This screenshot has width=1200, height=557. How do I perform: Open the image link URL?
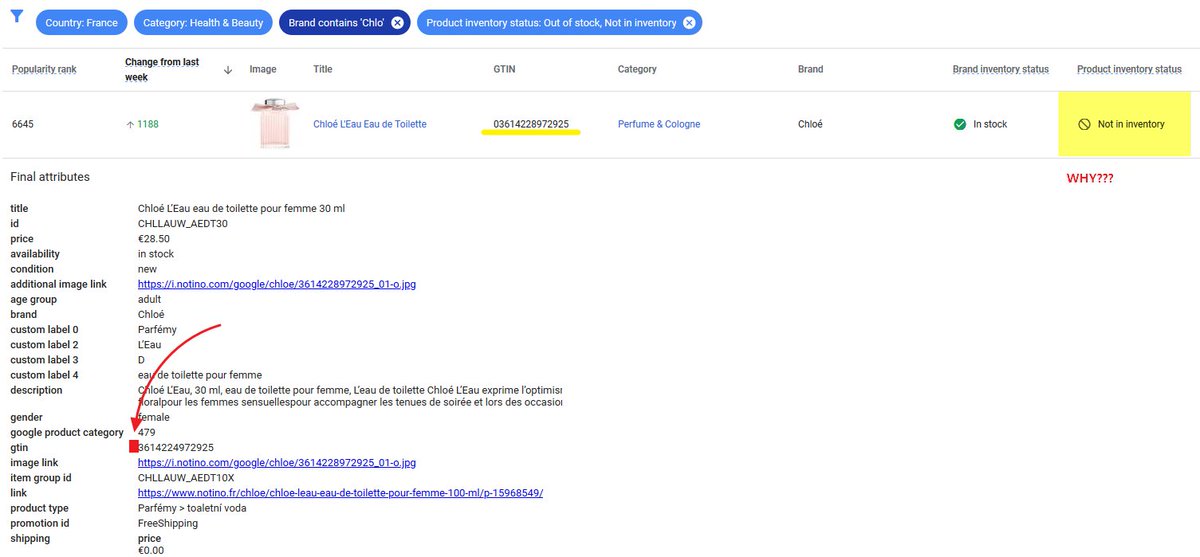277,462
